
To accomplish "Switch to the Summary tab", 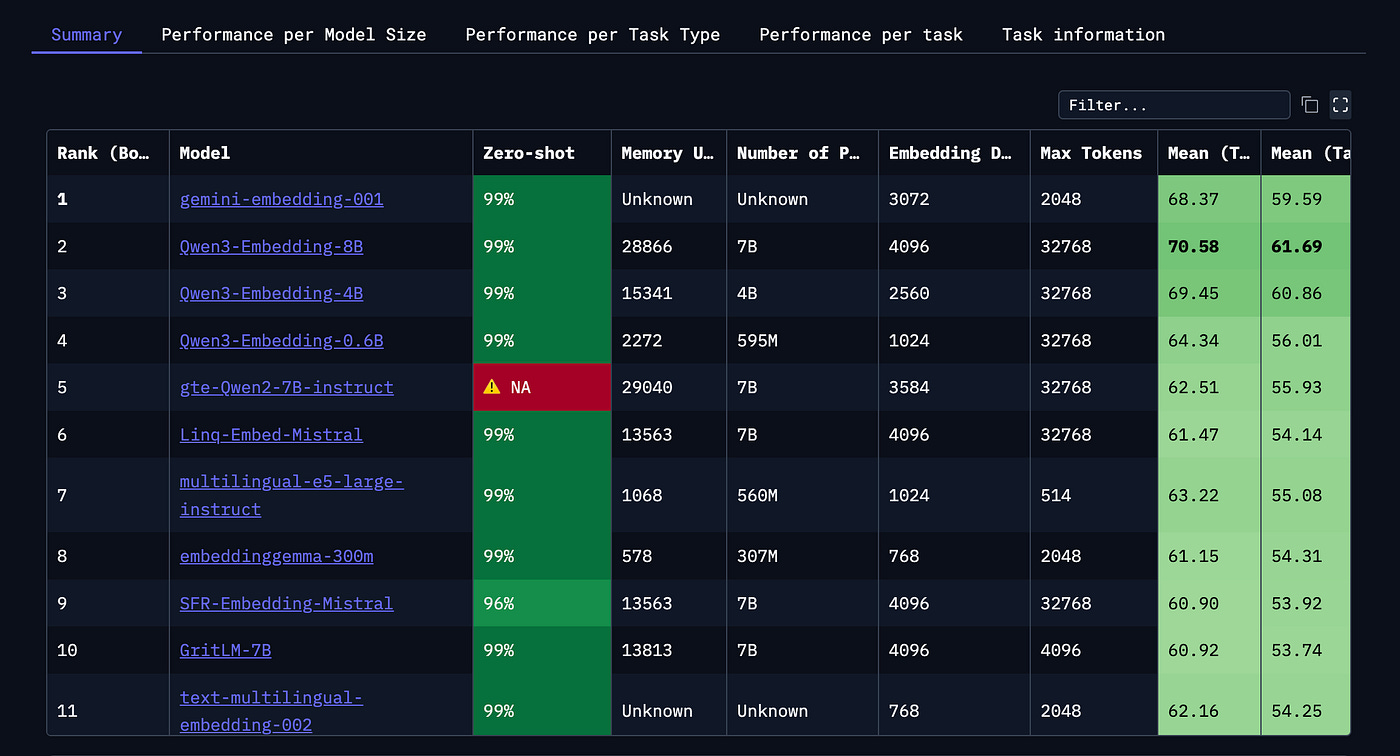I will click(86, 34).
